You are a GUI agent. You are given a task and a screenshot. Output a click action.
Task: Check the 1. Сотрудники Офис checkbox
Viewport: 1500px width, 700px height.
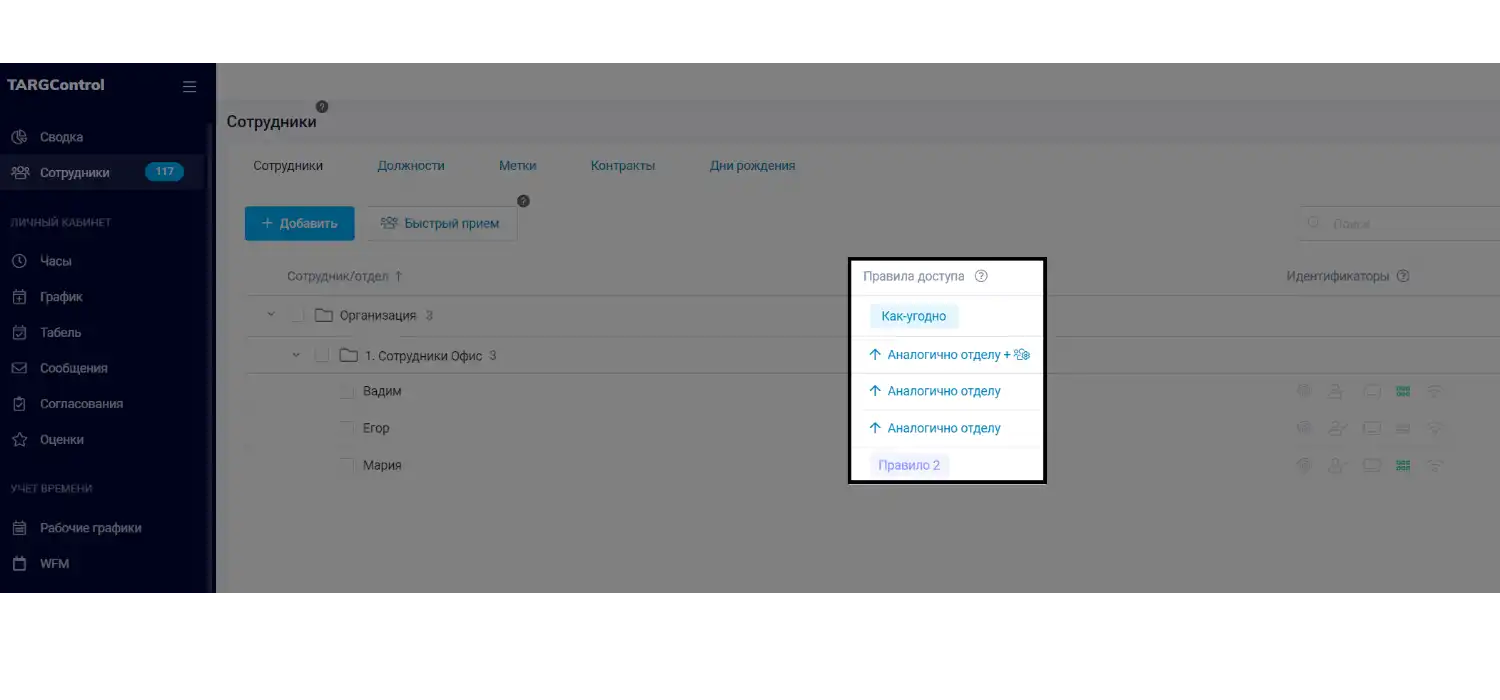(x=321, y=355)
